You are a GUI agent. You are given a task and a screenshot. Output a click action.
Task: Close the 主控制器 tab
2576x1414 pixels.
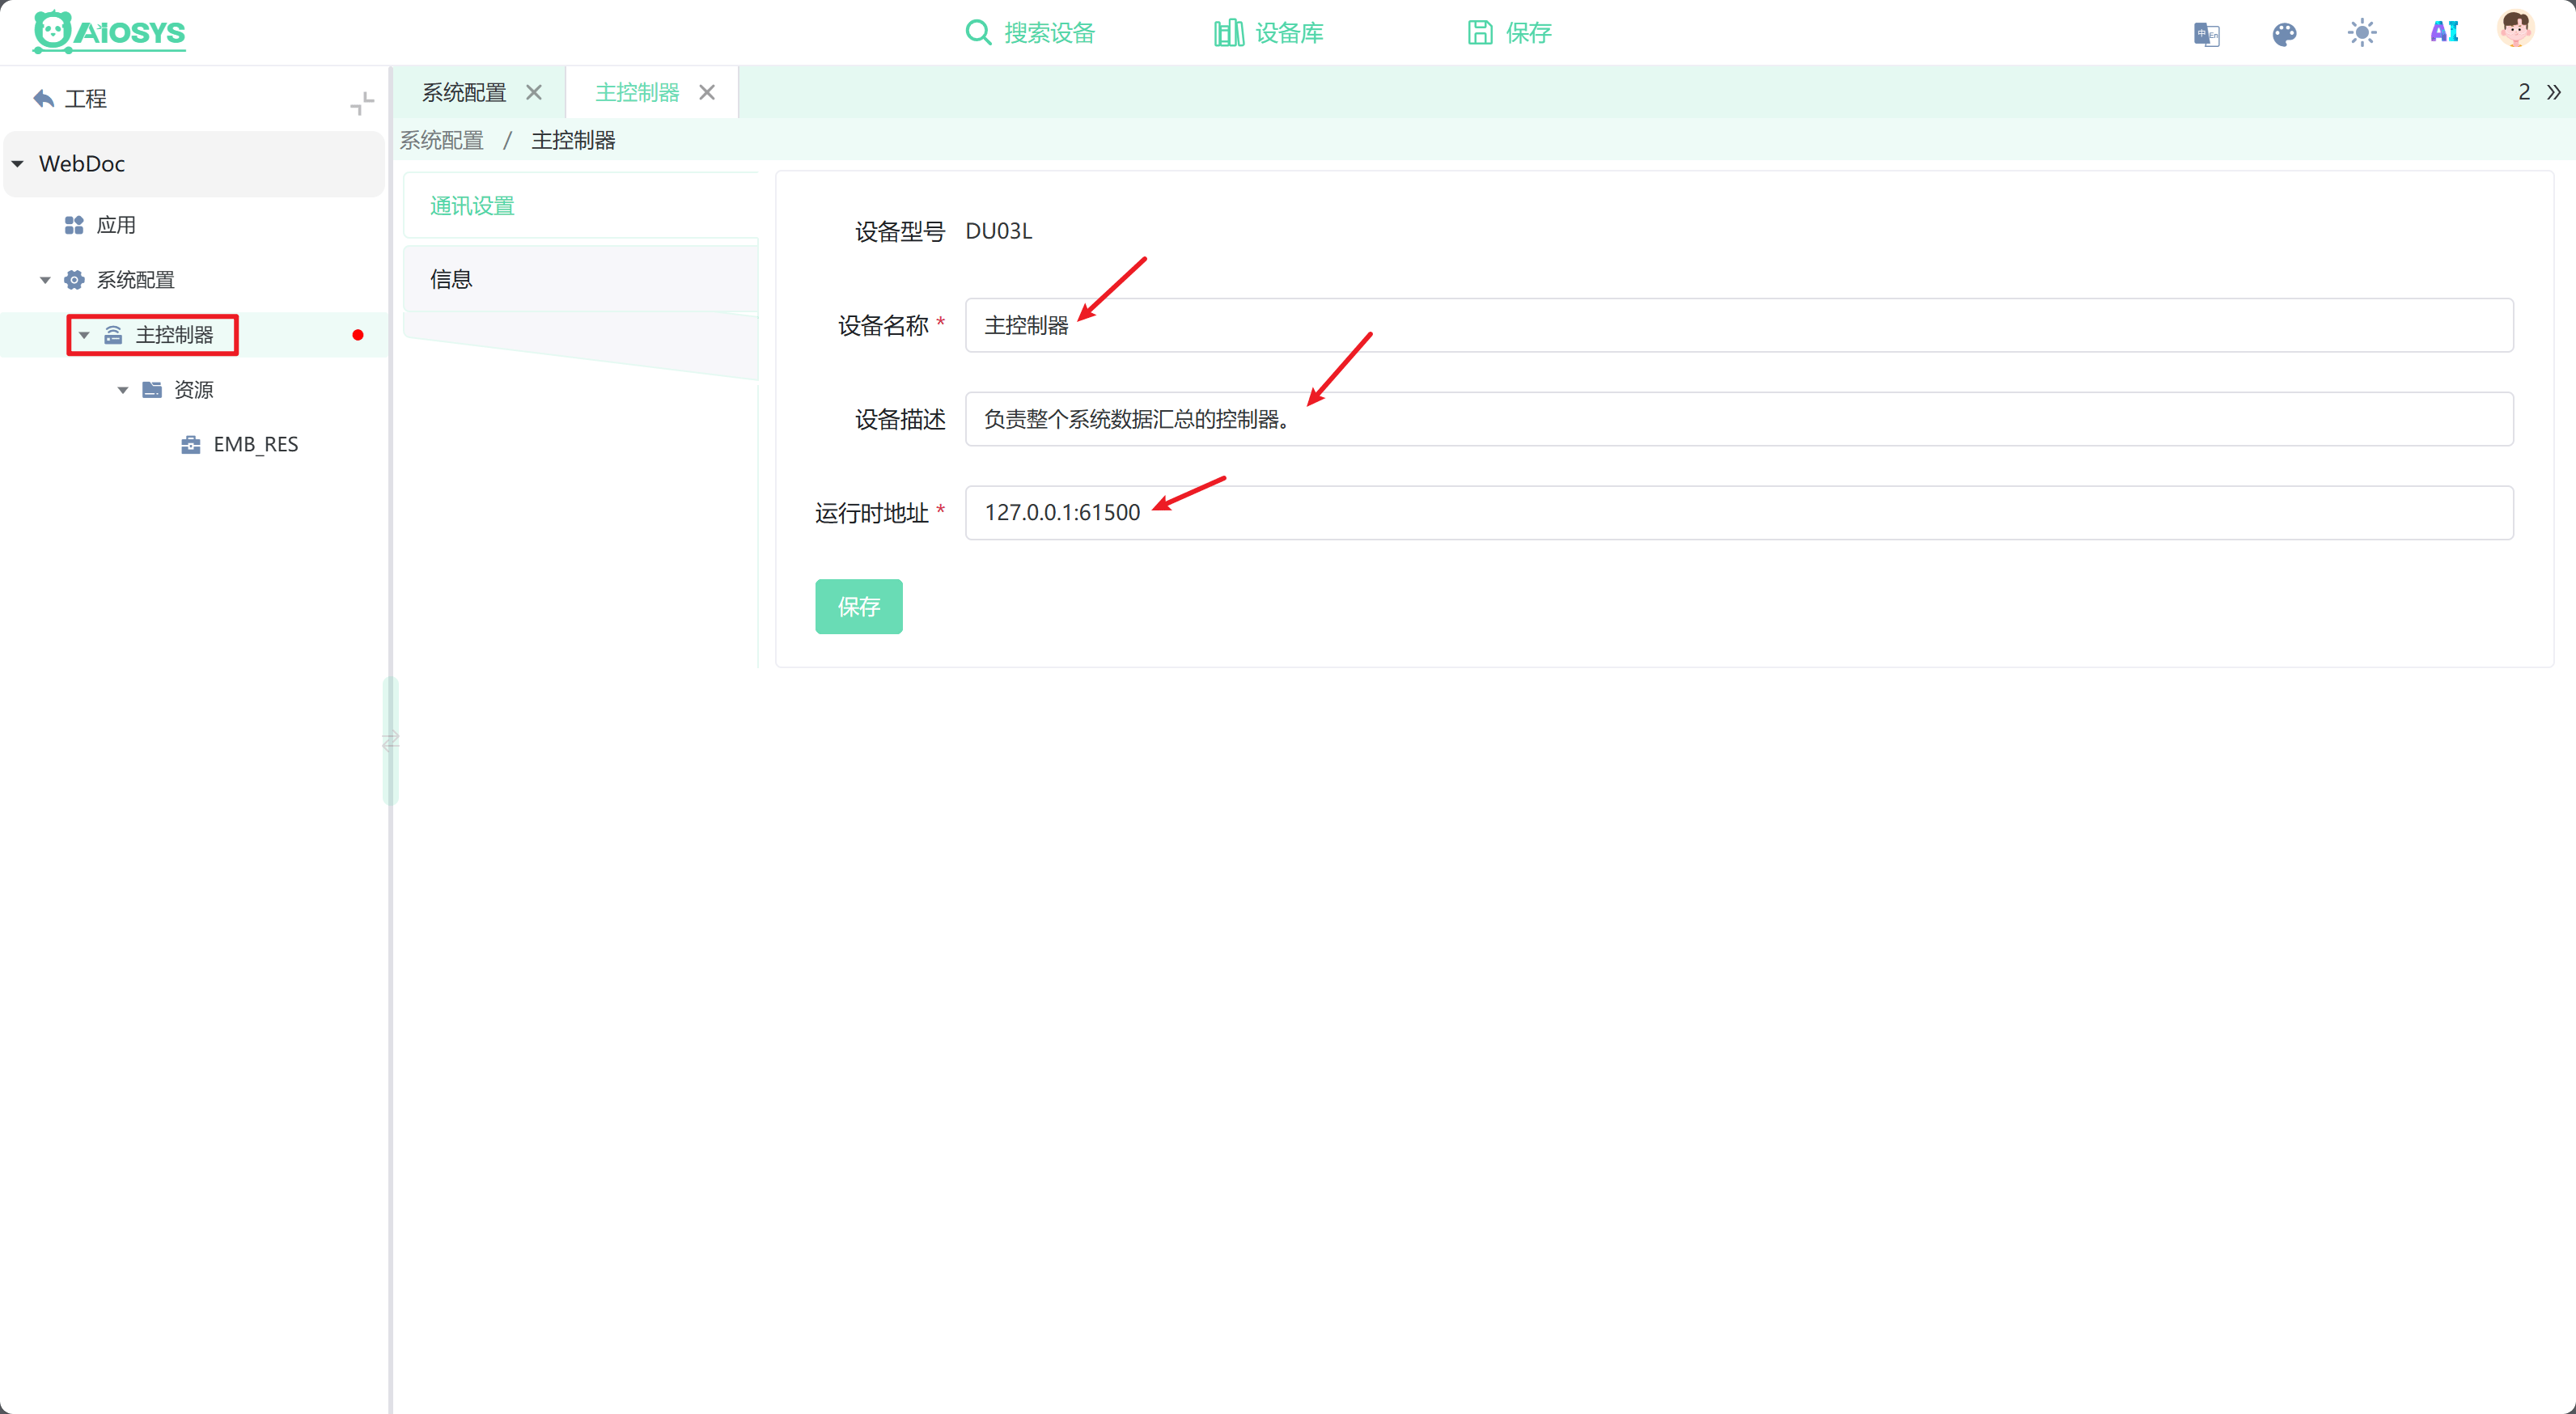coord(707,93)
